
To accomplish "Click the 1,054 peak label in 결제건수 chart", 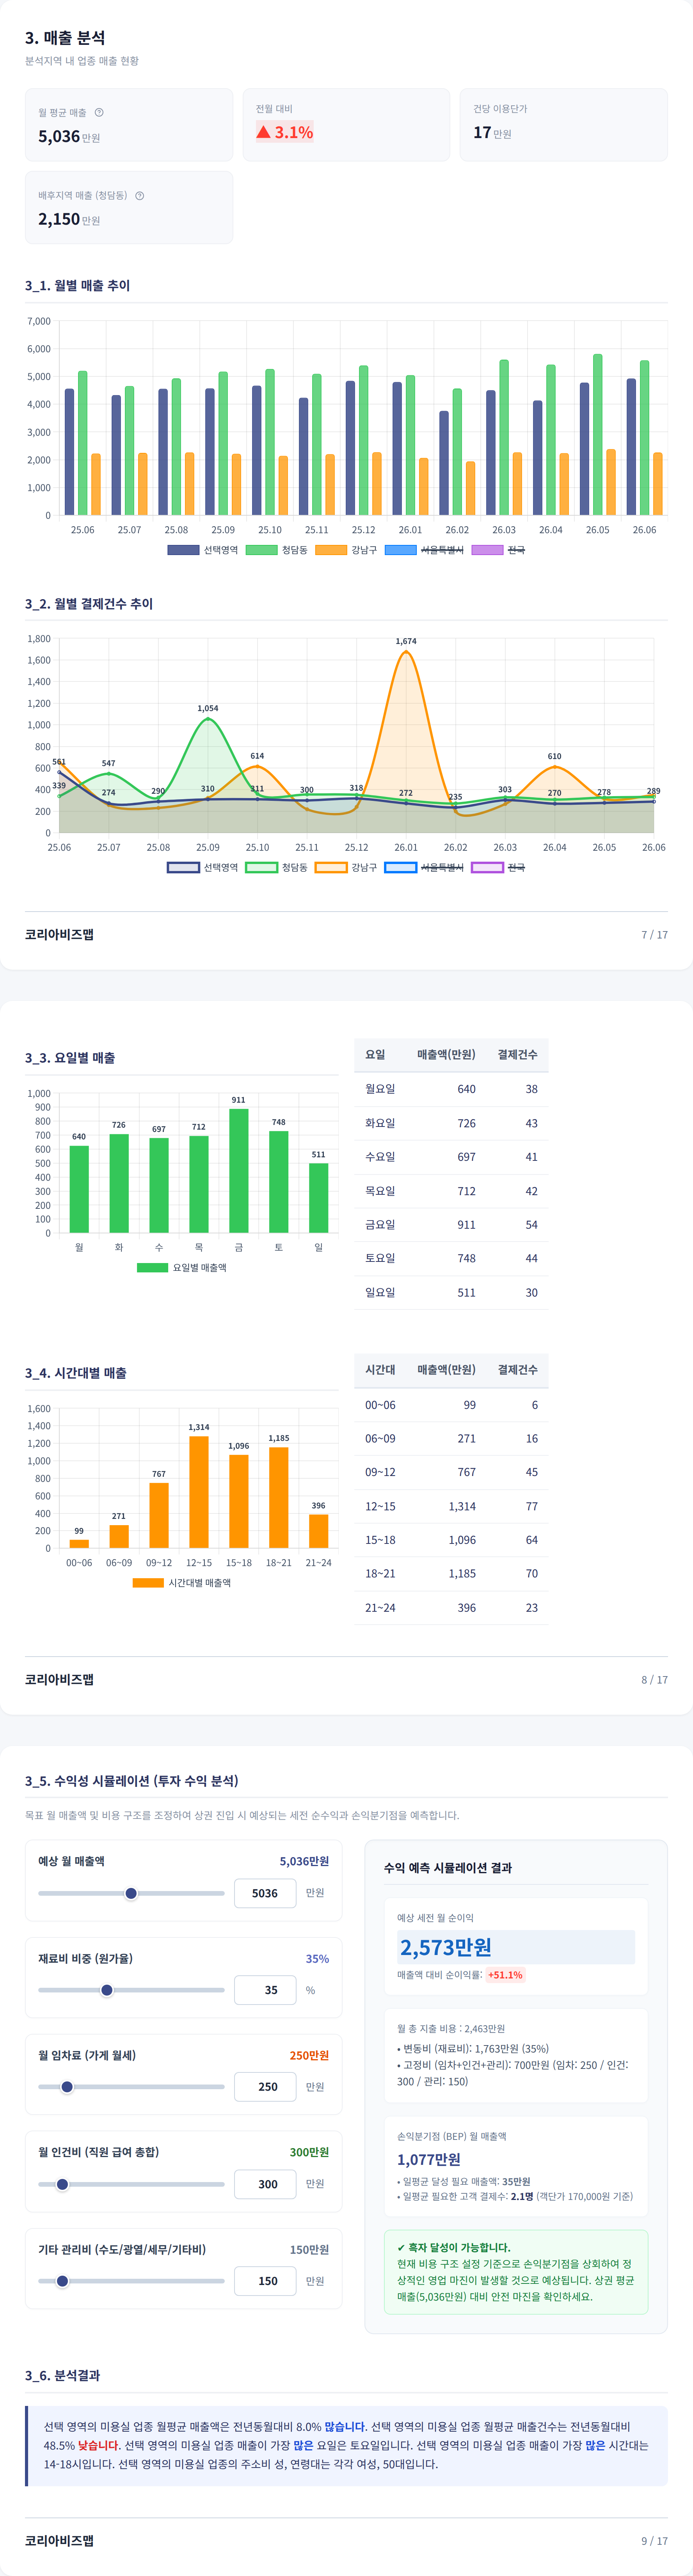I will click(x=208, y=708).
